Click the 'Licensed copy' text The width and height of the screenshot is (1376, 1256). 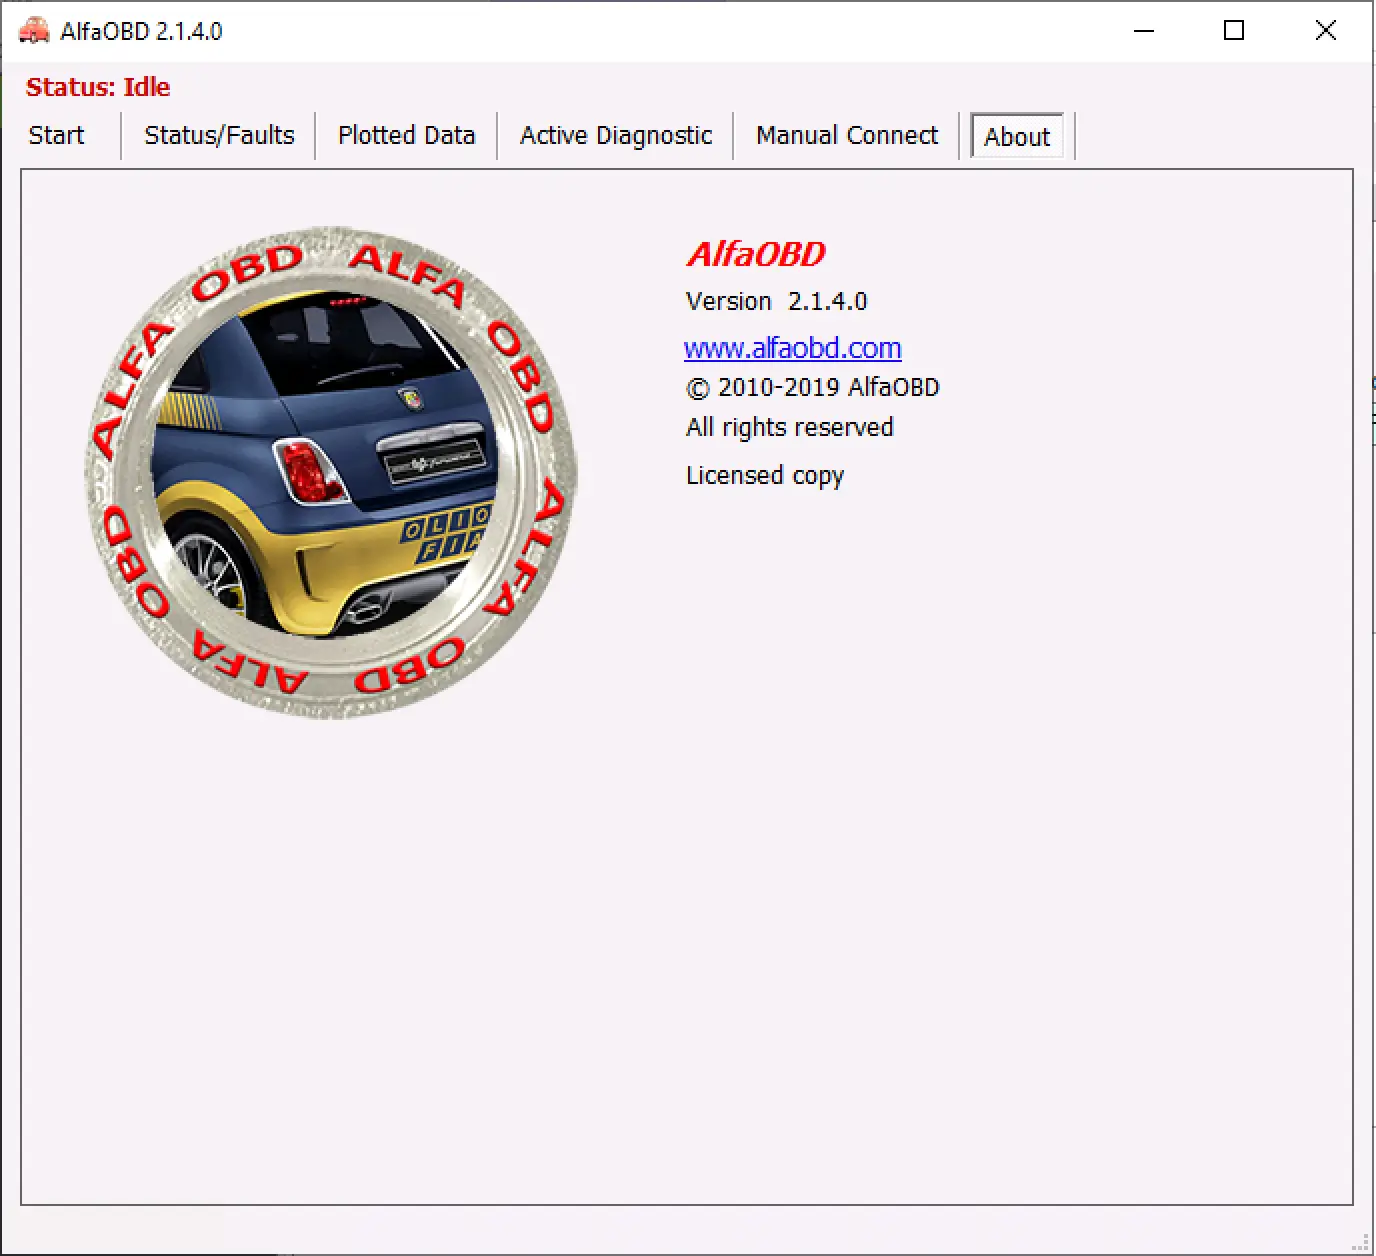coord(765,476)
